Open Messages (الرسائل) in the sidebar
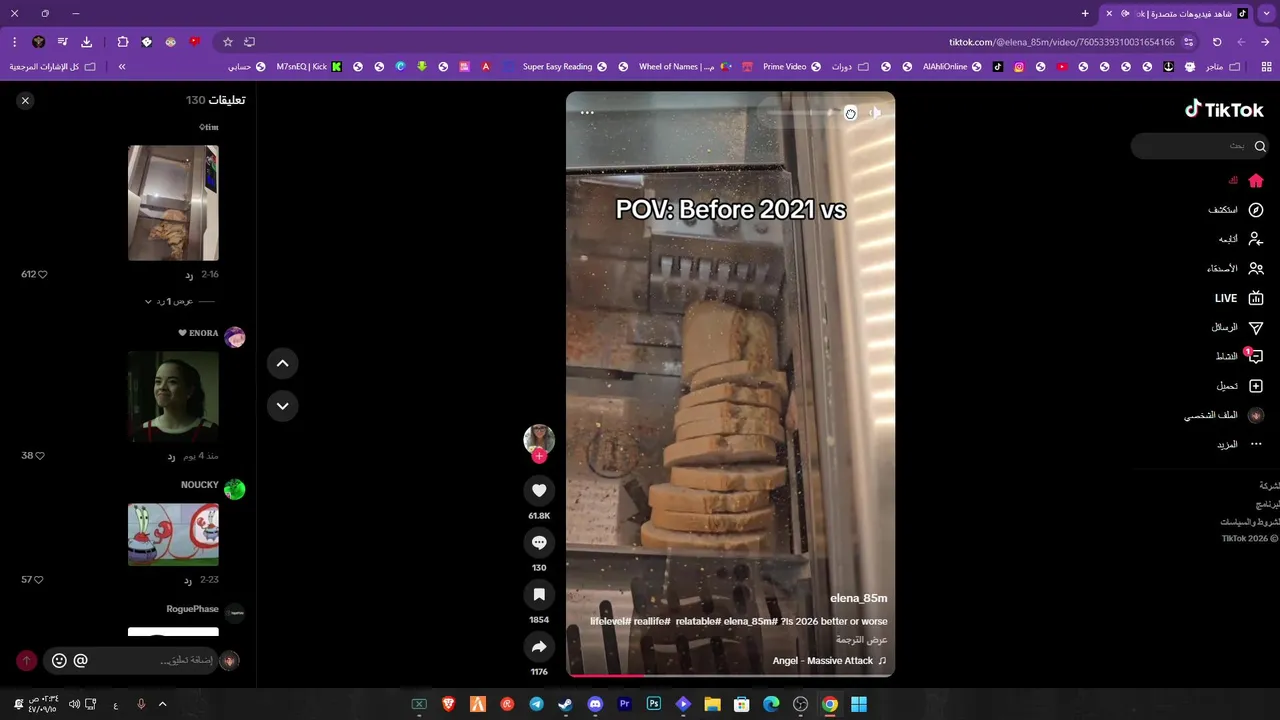The height and width of the screenshot is (720, 1280). pyautogui.click(x=1237, y=327)
